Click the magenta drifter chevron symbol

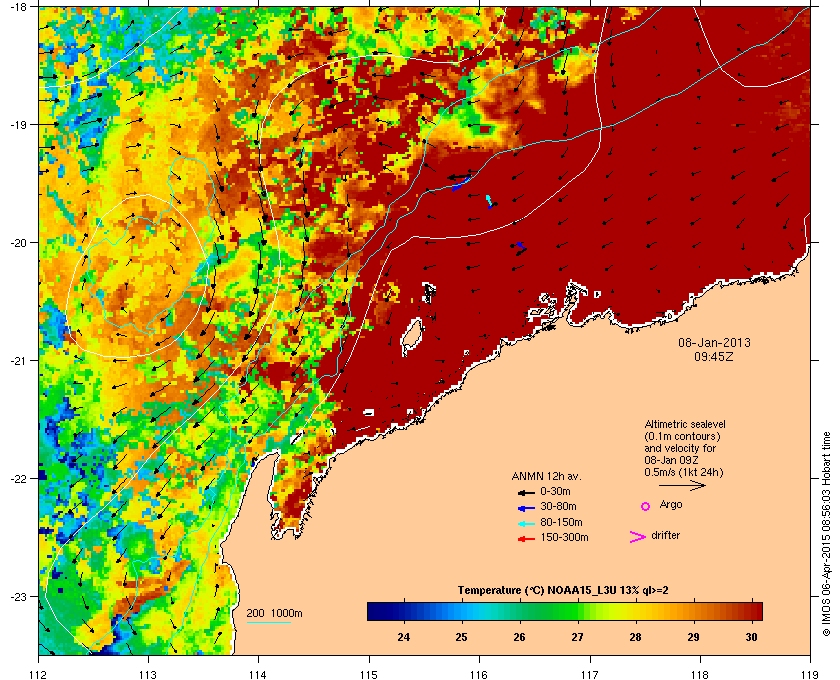point(638,537)
